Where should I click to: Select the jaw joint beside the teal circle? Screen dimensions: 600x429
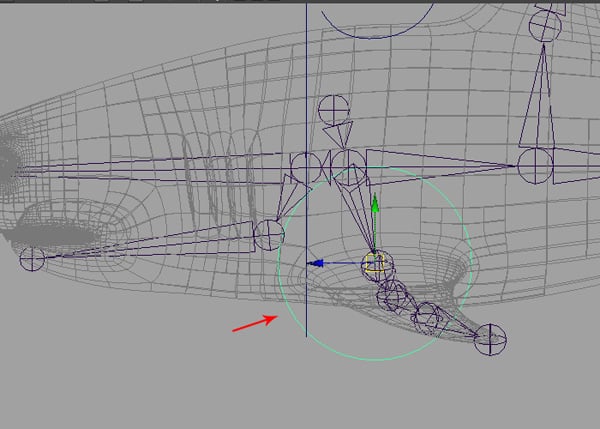pos(269,235)
